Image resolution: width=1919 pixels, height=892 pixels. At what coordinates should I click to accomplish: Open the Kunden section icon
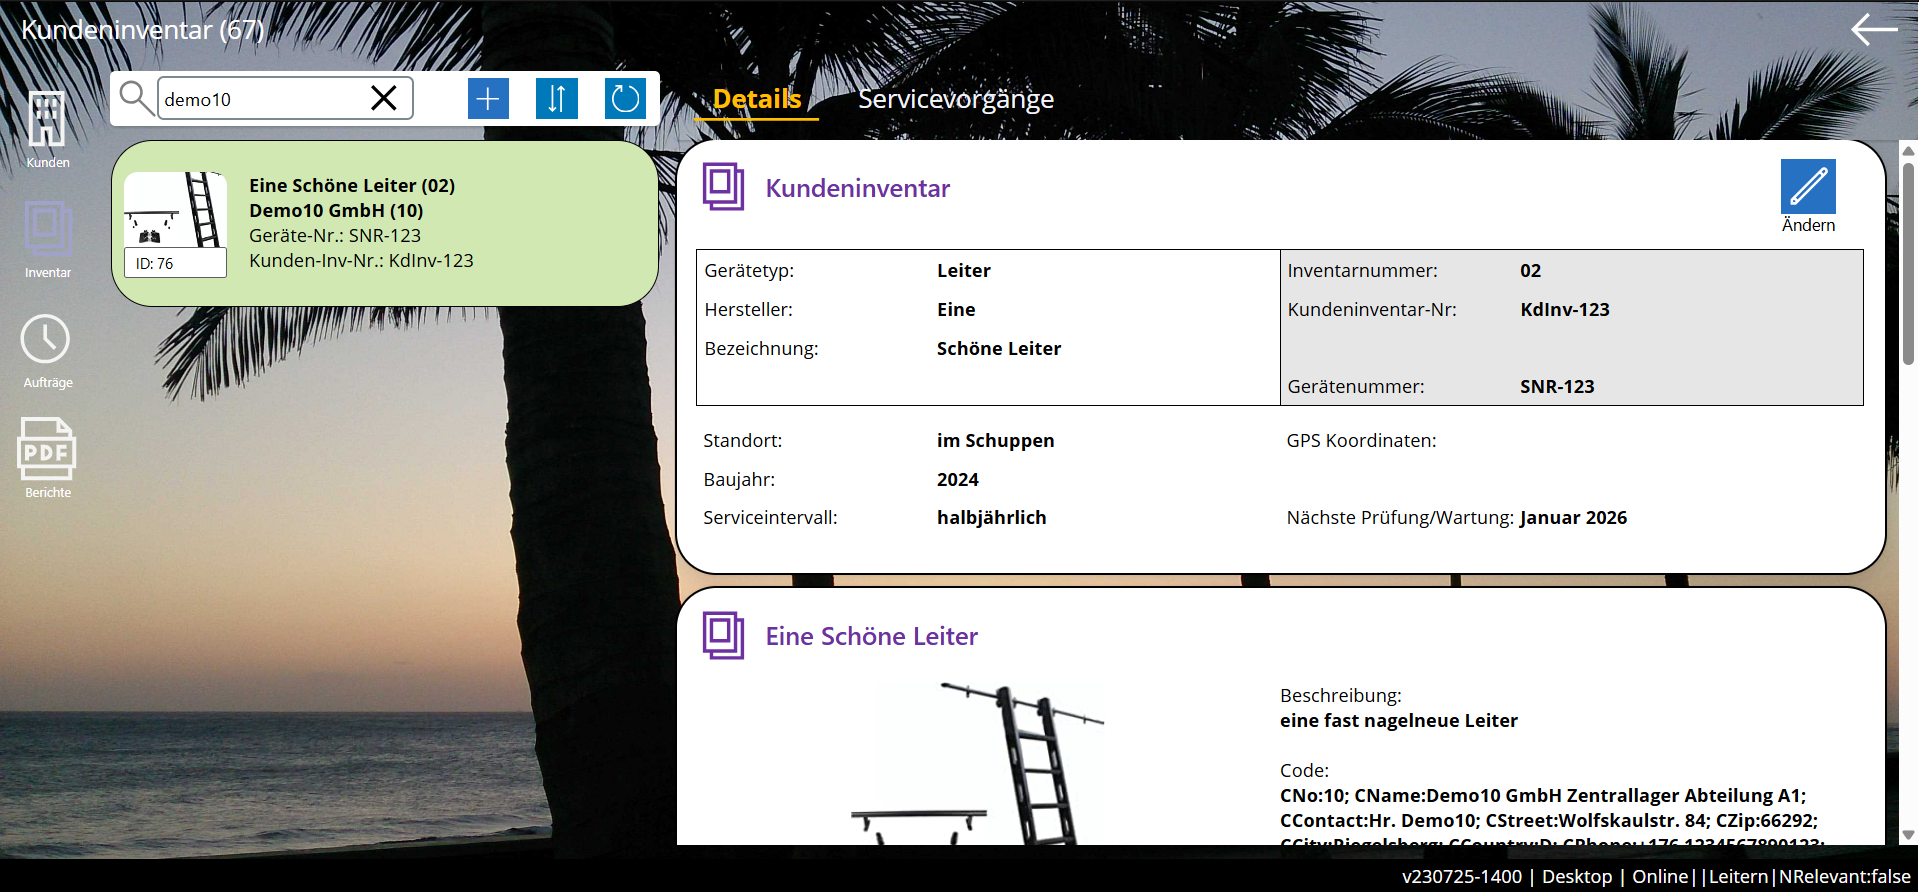47,119
